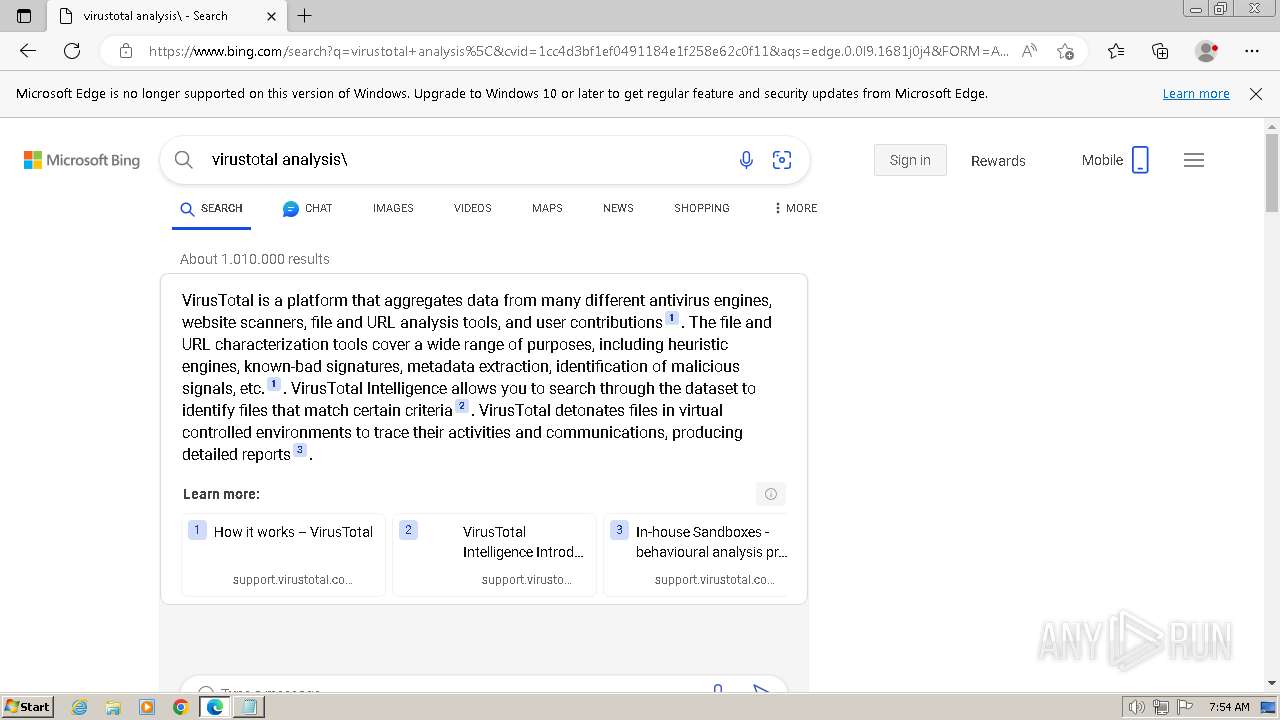View site information lock icon
The height and width of the screenshot is (720, 1280).
(126, 51)
